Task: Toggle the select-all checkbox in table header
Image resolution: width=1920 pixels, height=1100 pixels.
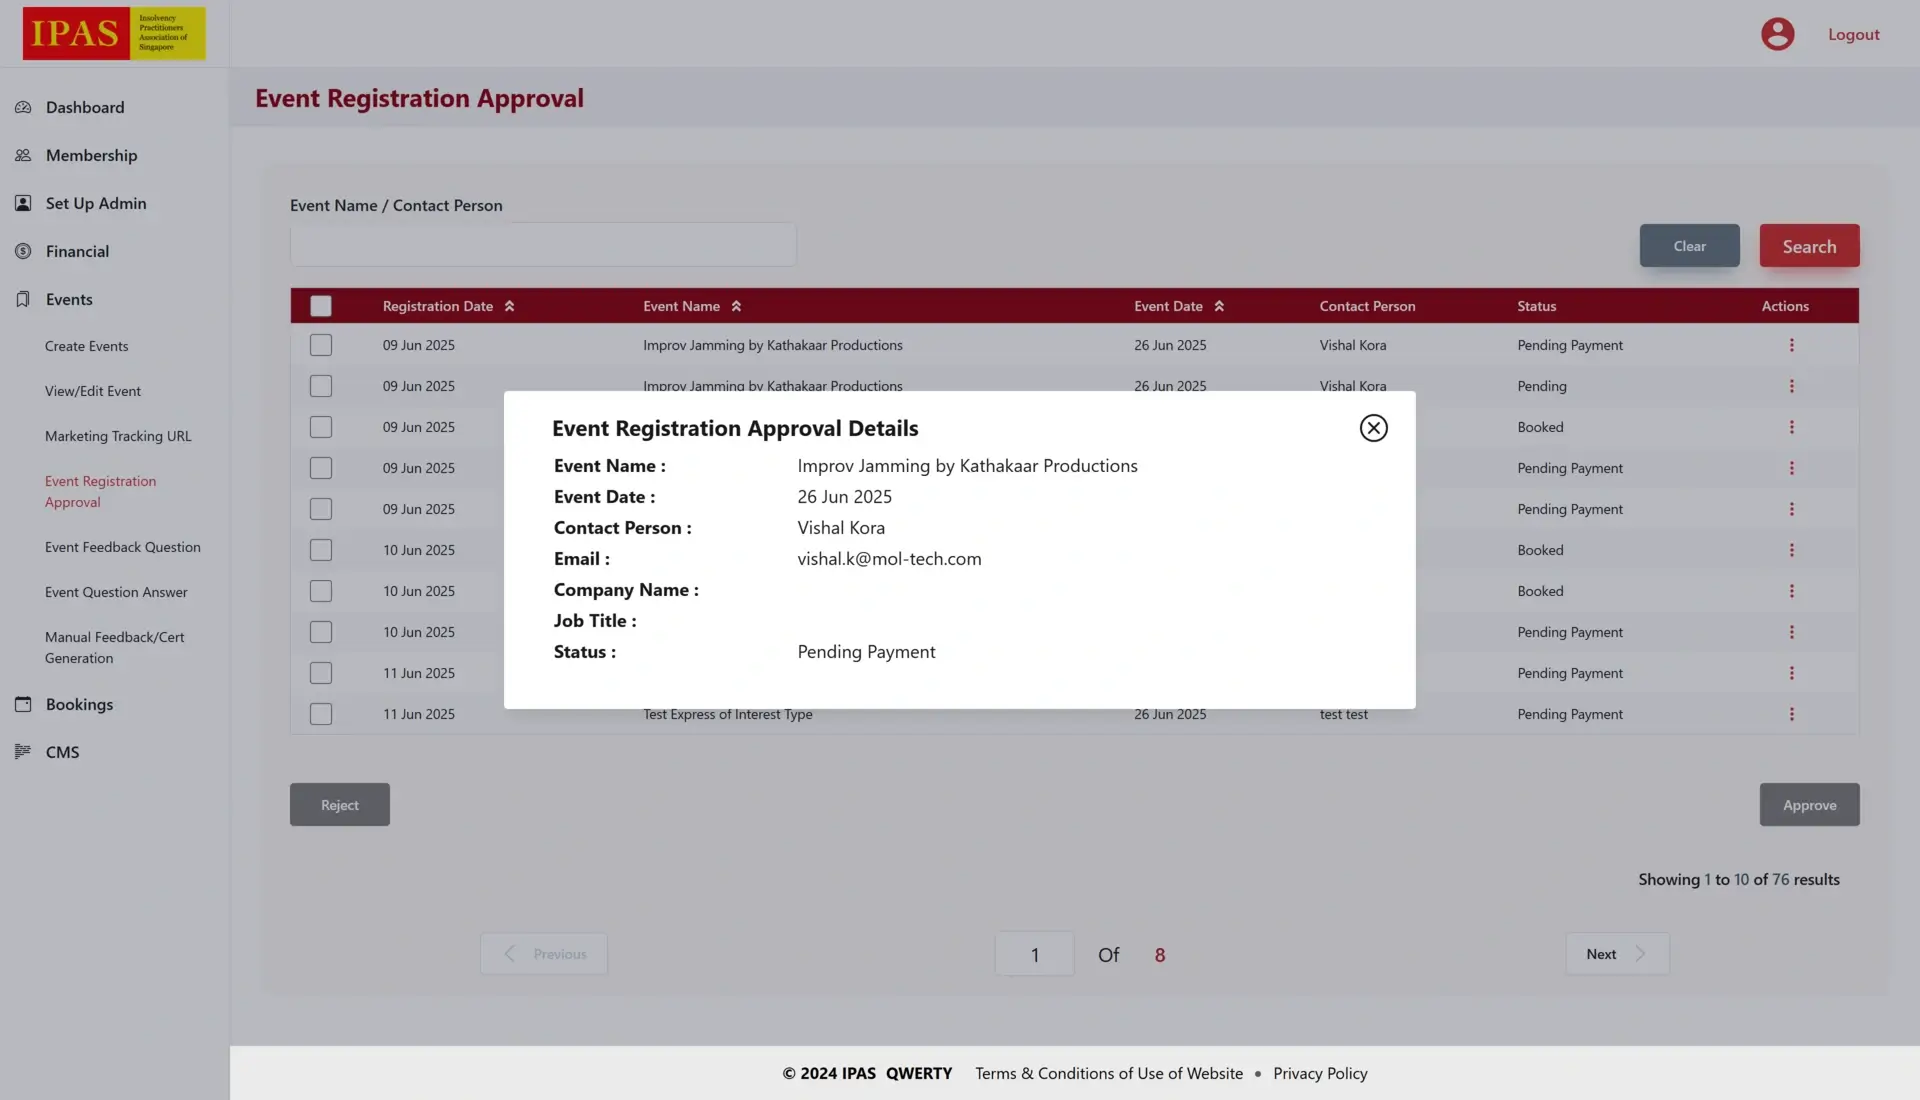Action: coord(321,306)
